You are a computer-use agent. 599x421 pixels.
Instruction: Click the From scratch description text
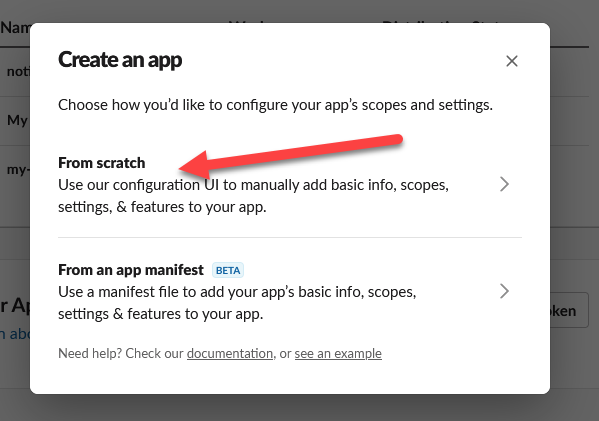coord(253,196)
